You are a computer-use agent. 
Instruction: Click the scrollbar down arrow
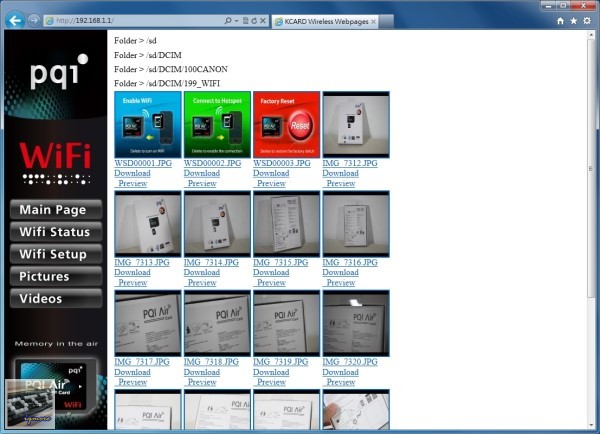(x=591, y=425)
